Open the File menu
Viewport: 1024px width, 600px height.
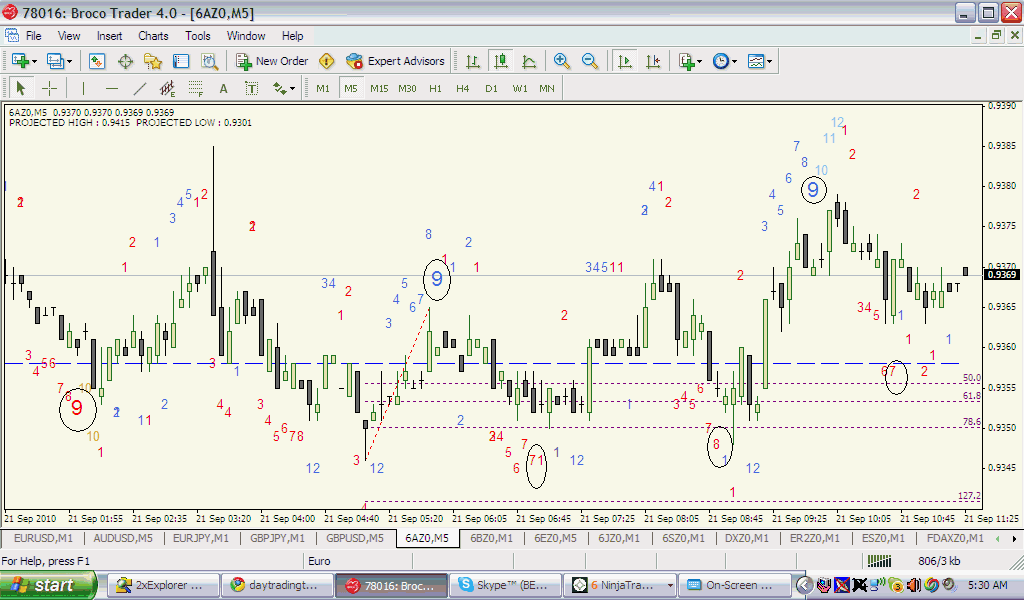coord(33,36)
